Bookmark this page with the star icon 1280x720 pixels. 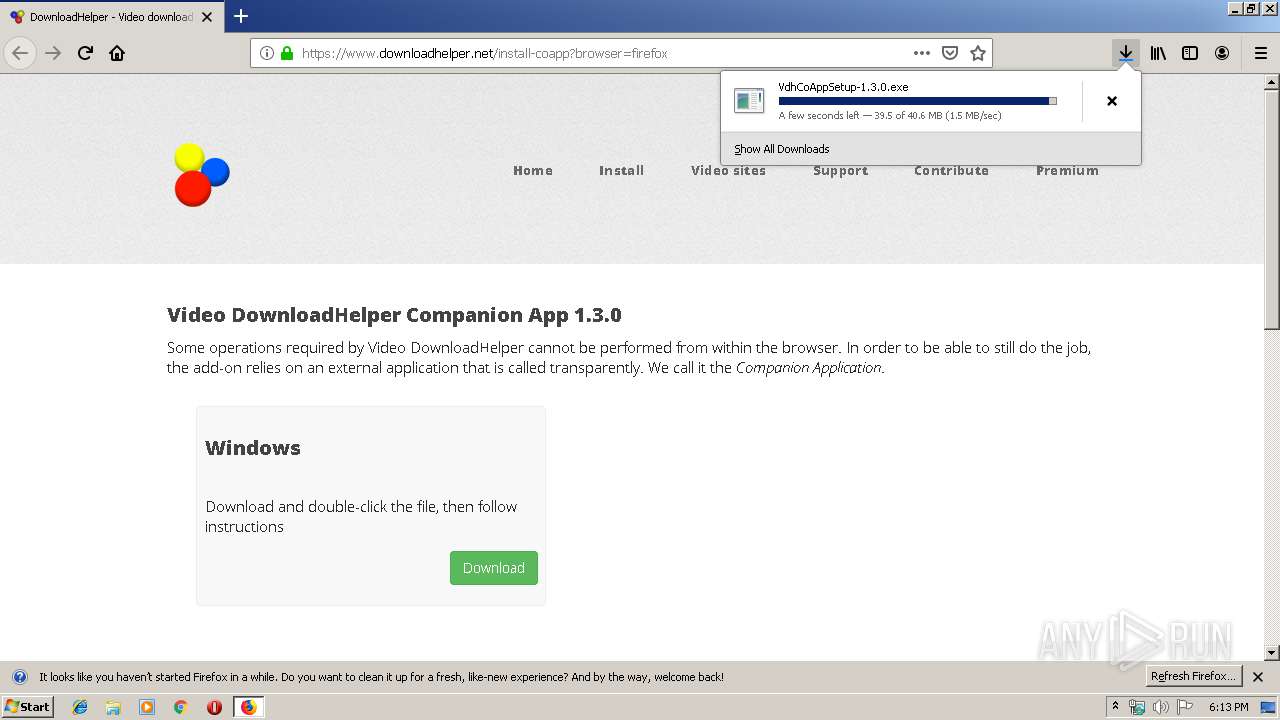[x=978, y=53]
